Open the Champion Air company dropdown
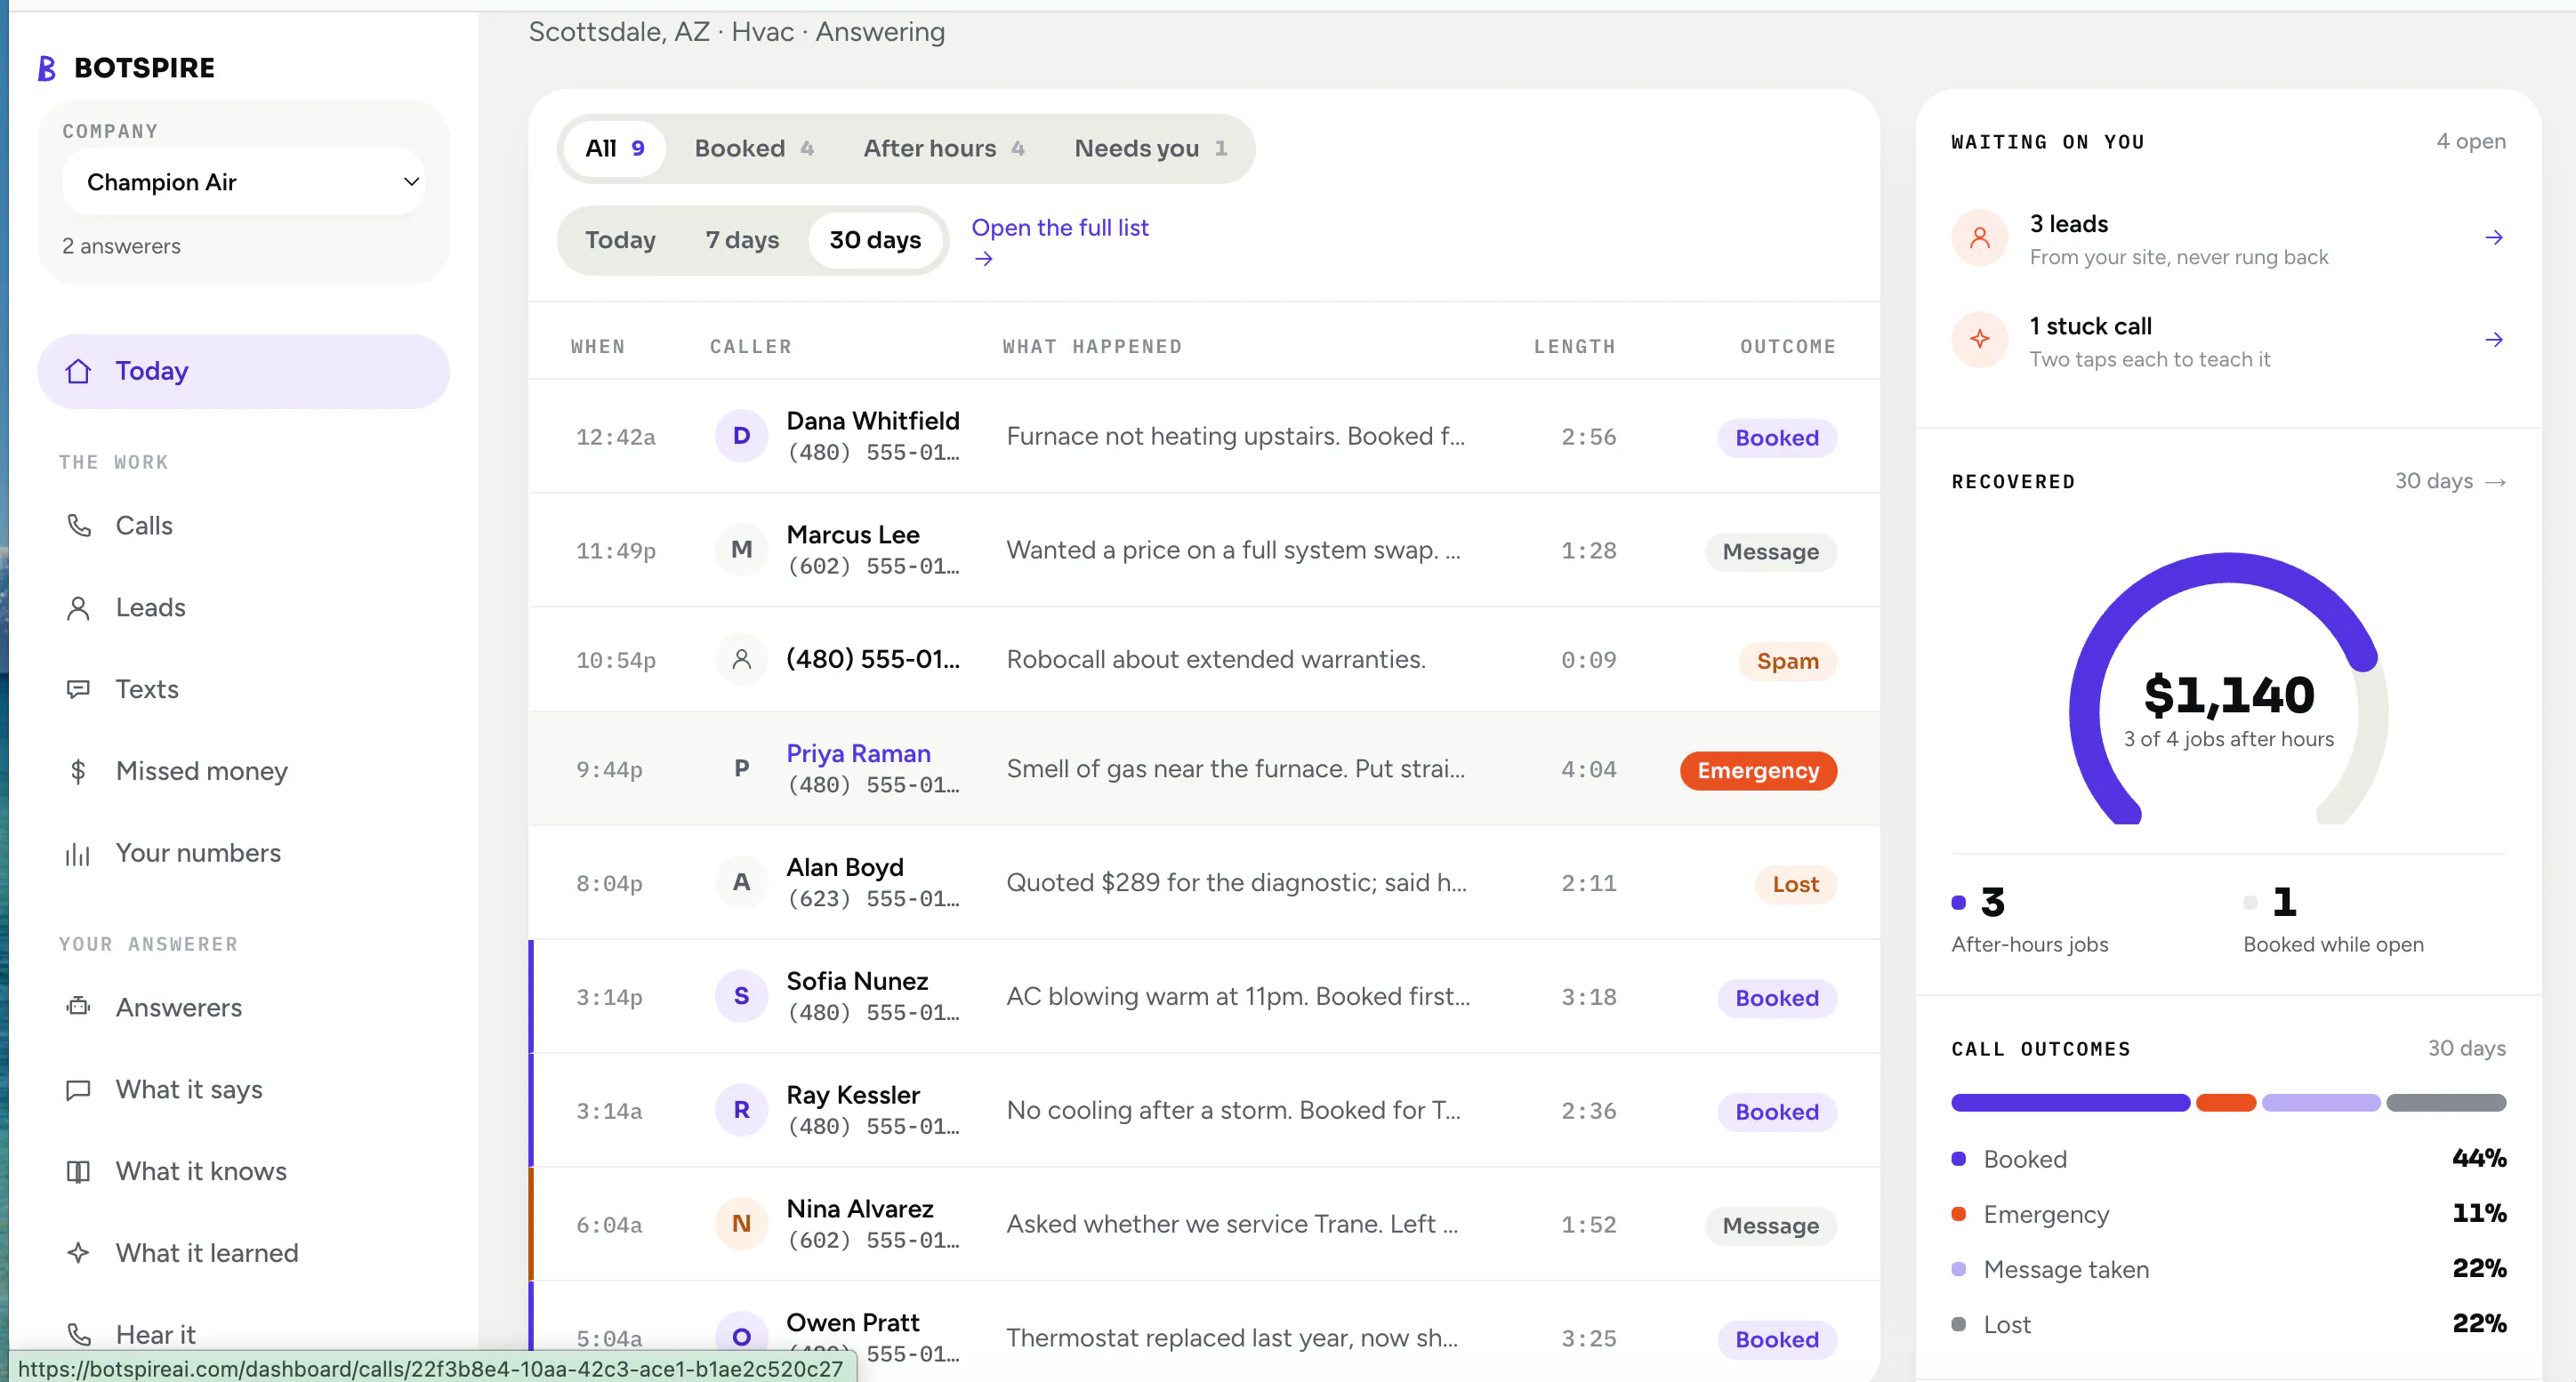Screen dimensions: 2576x1382 point(243,182)
